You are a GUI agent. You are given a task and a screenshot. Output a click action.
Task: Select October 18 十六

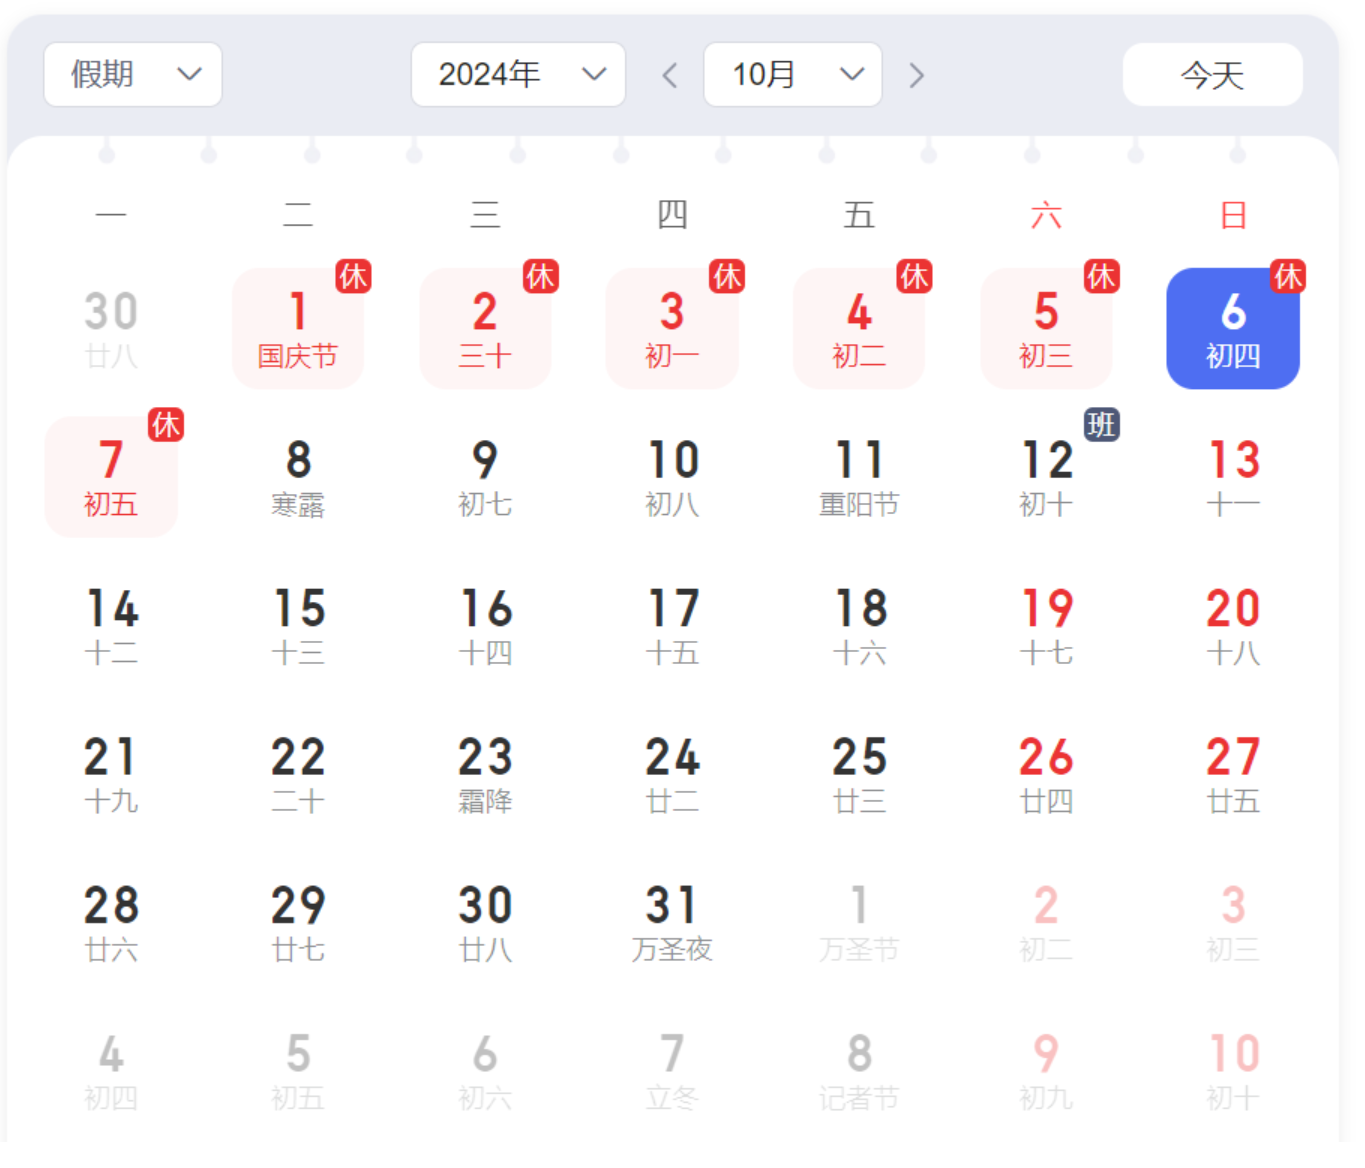pos(859,626)
